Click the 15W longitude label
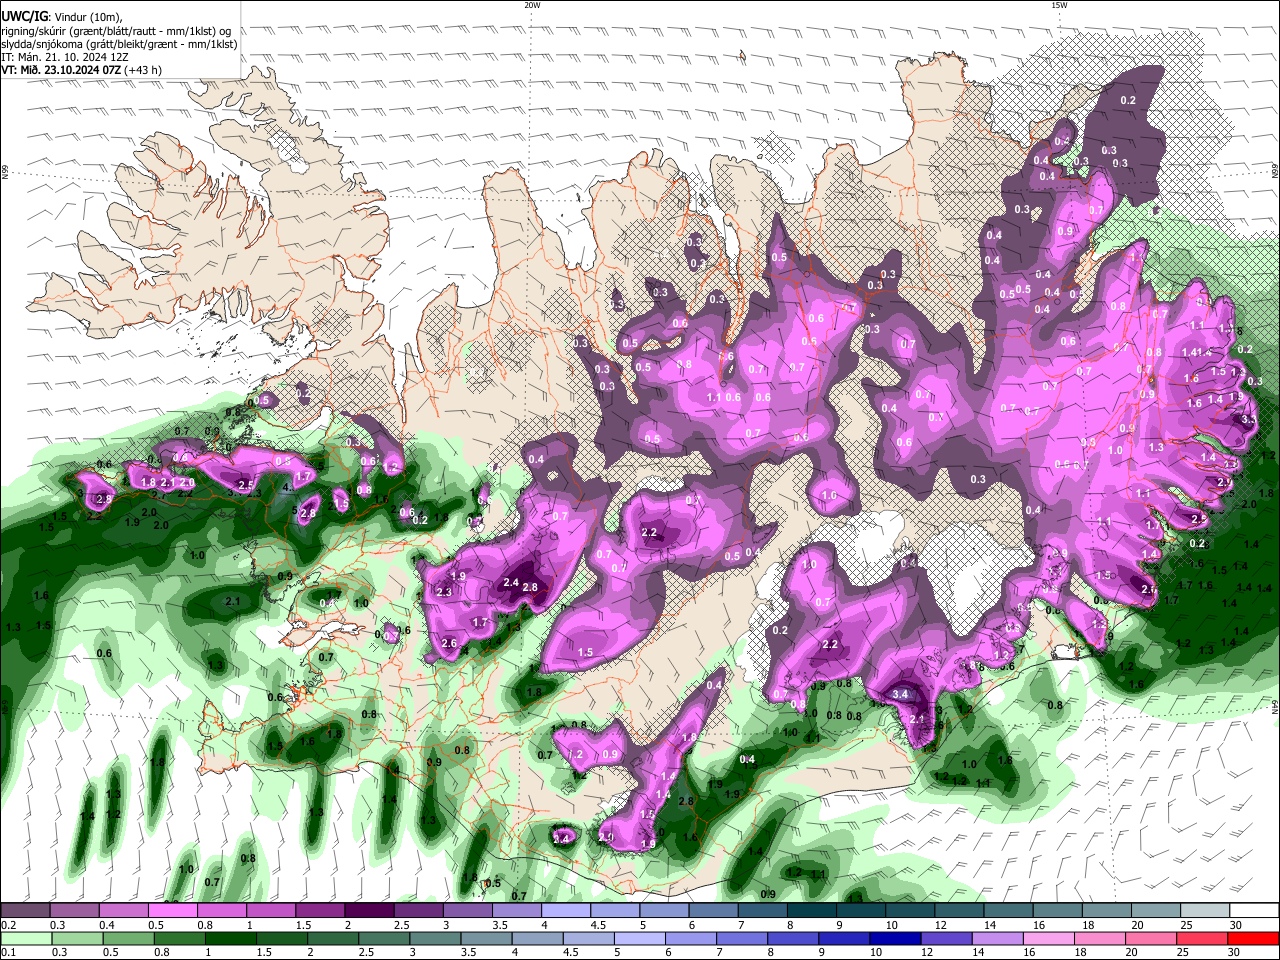The width and height of the screenshot is (1280, 960). 1059,5
